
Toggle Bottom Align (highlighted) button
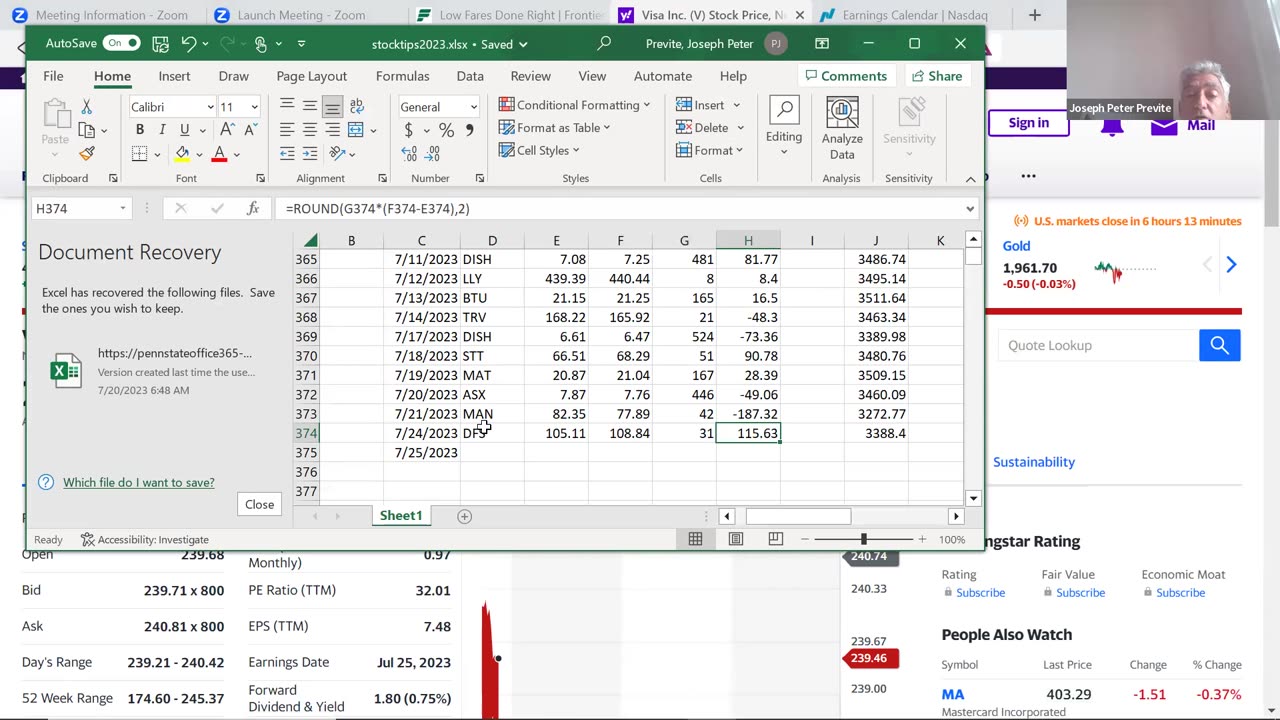[333, 106]
